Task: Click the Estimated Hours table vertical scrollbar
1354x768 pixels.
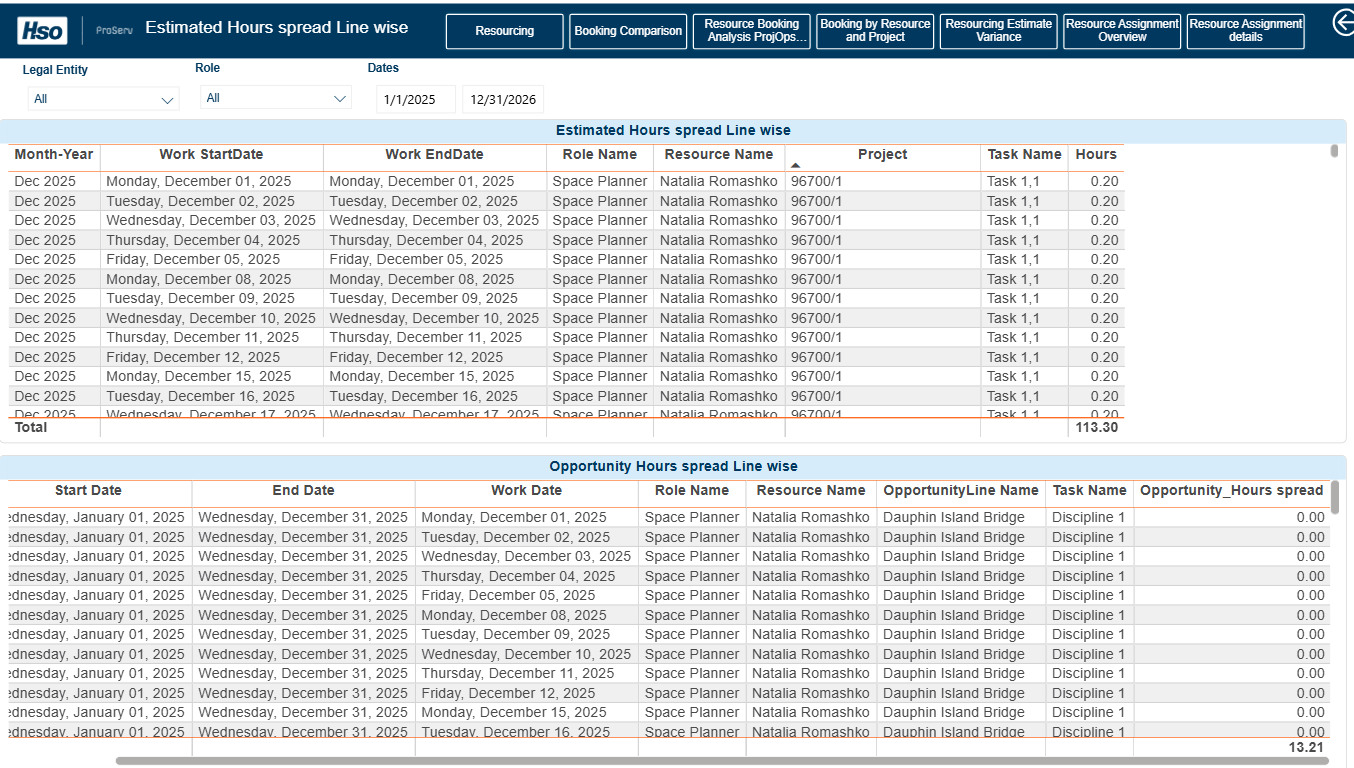Action: pos(1334,151)
